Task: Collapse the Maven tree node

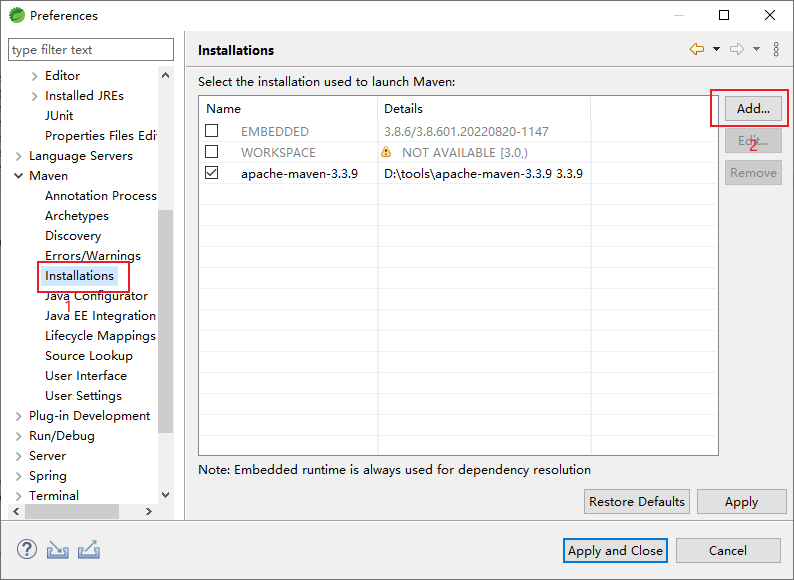Action: point(19,176)
